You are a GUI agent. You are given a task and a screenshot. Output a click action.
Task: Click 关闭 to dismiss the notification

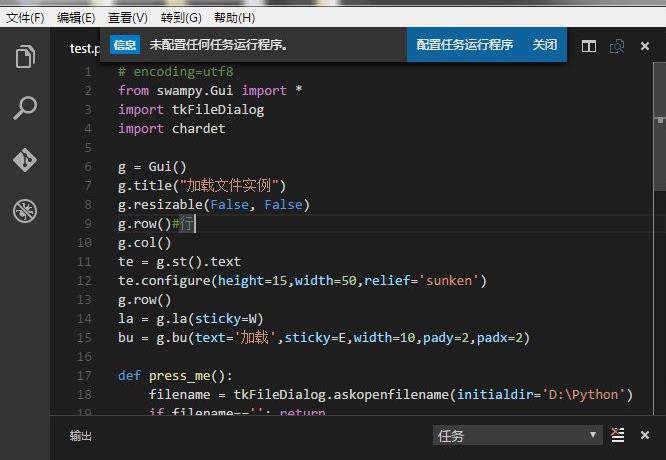pos(545,45)
